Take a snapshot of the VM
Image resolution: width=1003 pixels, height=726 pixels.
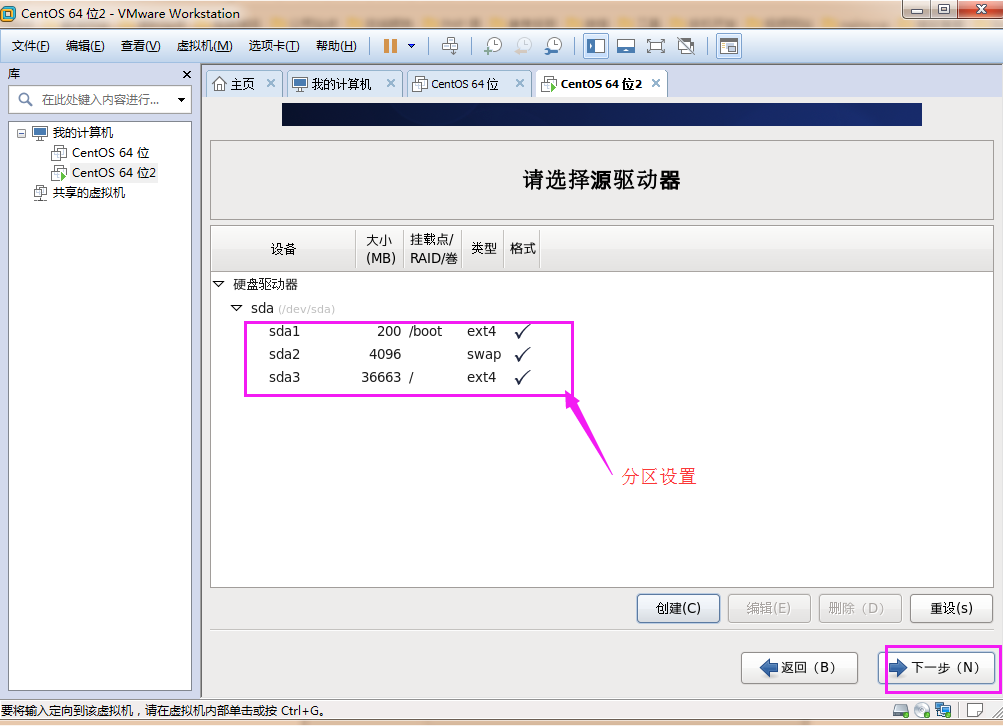coord(493,46)
